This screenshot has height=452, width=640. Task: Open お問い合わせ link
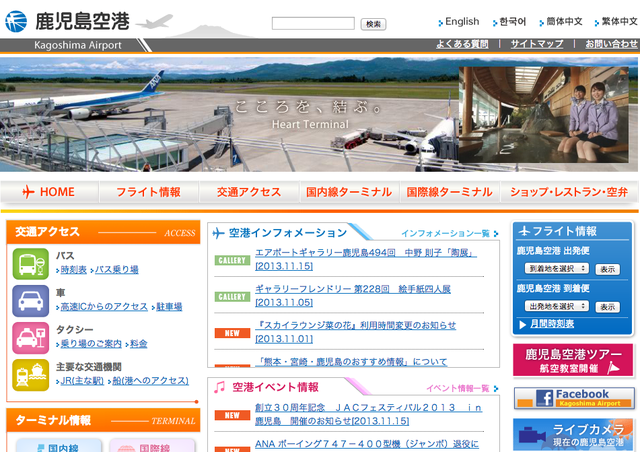611,44
